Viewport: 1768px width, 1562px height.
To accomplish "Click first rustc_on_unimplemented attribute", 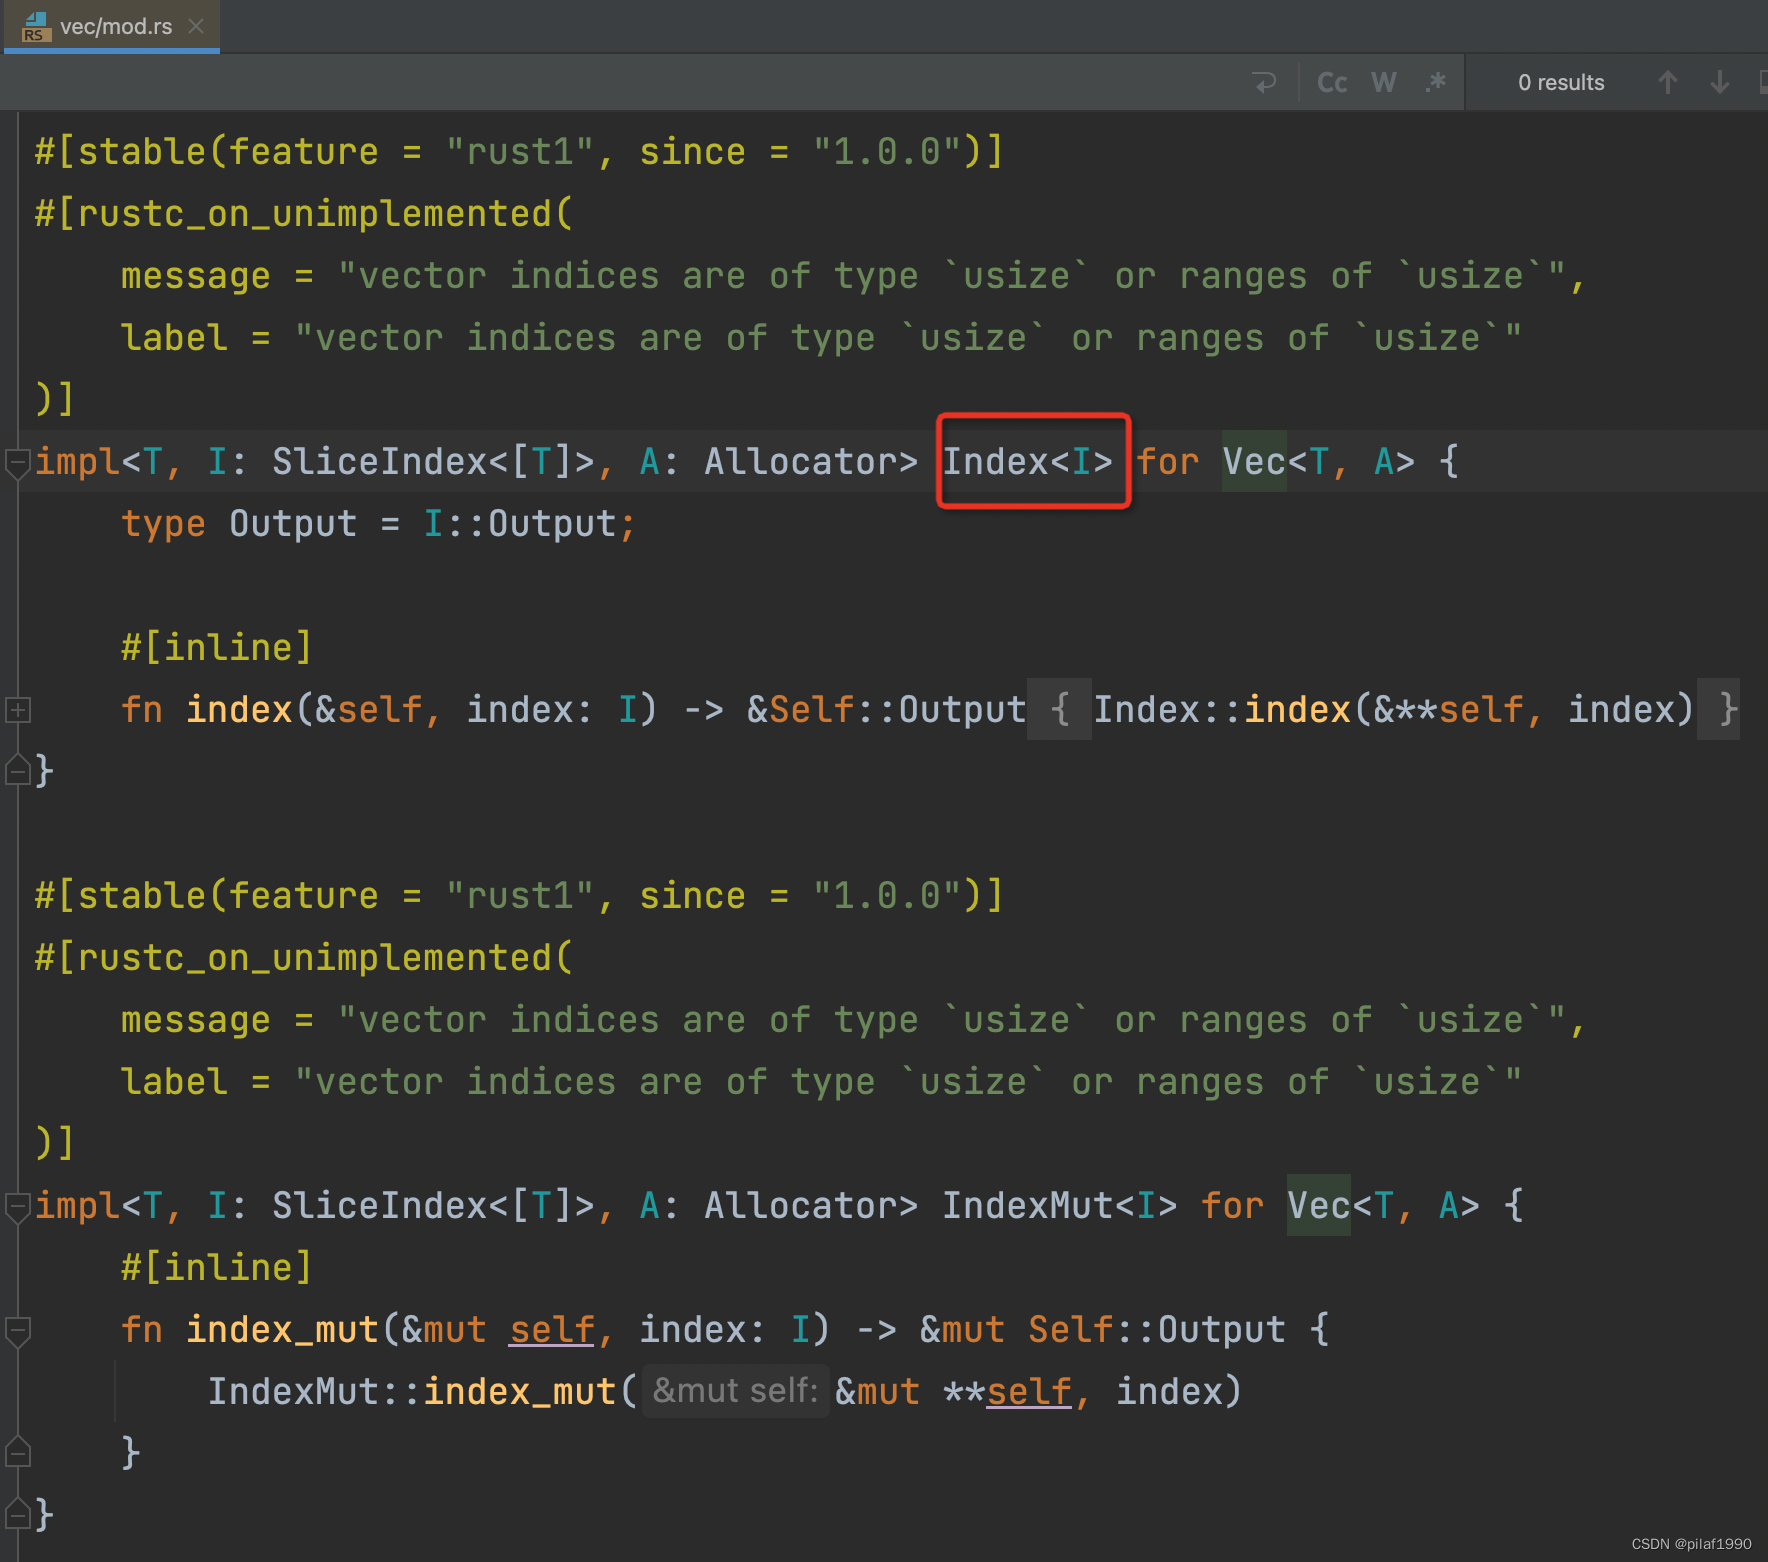I will pos(304,214).
